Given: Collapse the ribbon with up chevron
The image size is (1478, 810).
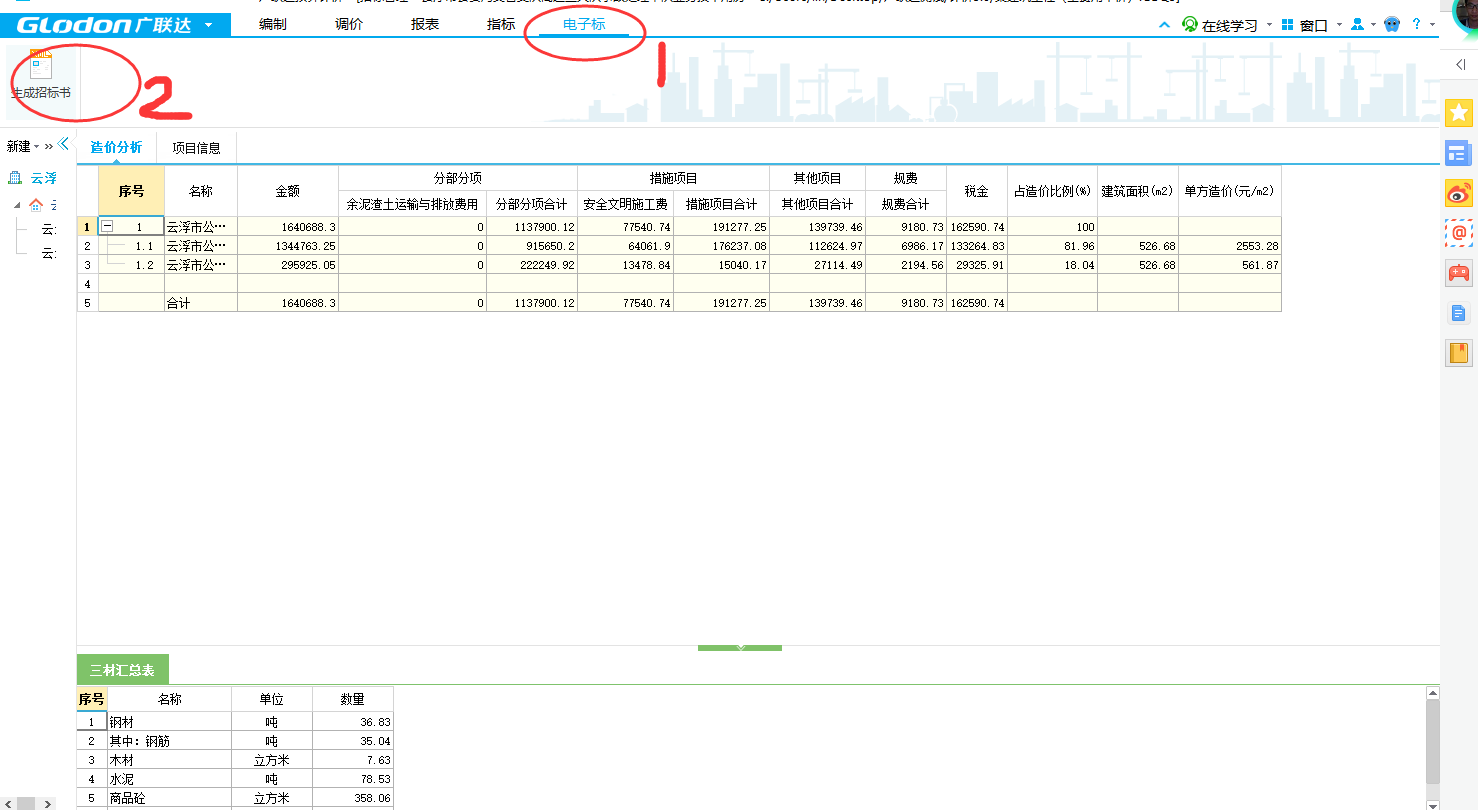Looking at the screenshot, I should [1164, 25].
